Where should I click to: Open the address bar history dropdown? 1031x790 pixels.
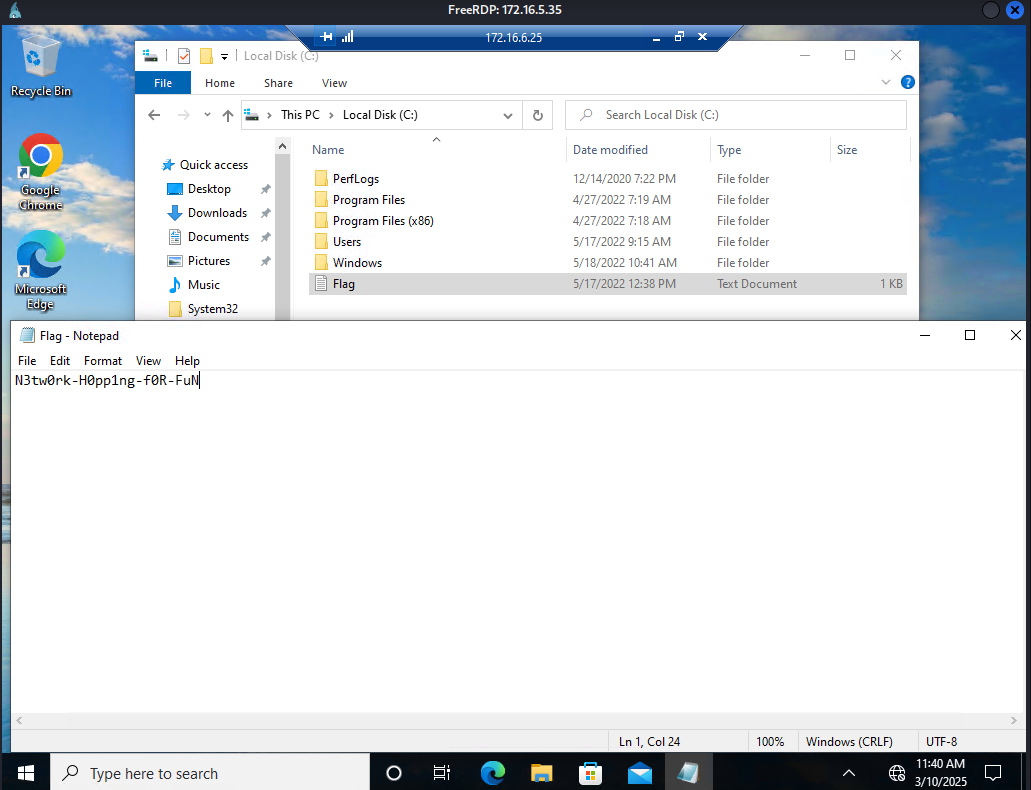[x=508, y=115]
